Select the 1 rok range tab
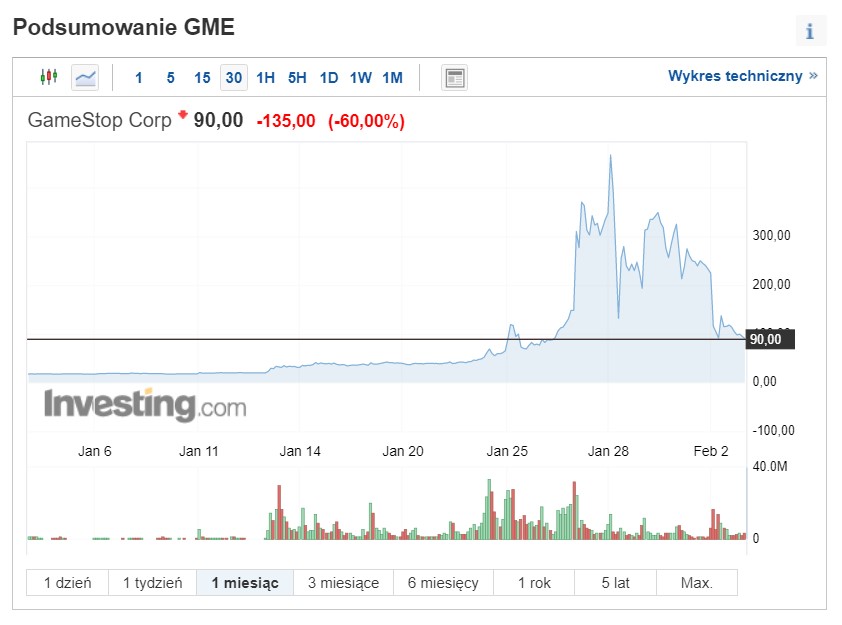842x625 pixels. coord(534,583)
